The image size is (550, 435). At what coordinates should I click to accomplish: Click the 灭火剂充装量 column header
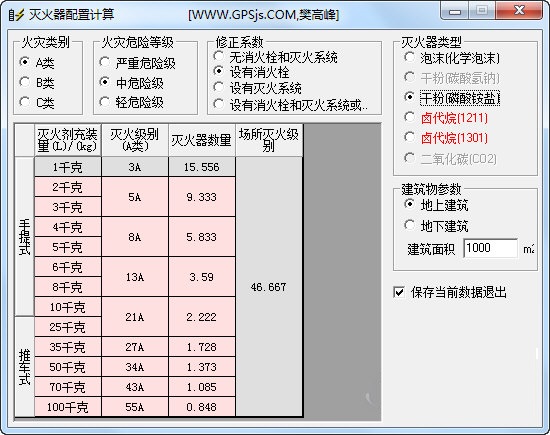click(x=68, y=140)
